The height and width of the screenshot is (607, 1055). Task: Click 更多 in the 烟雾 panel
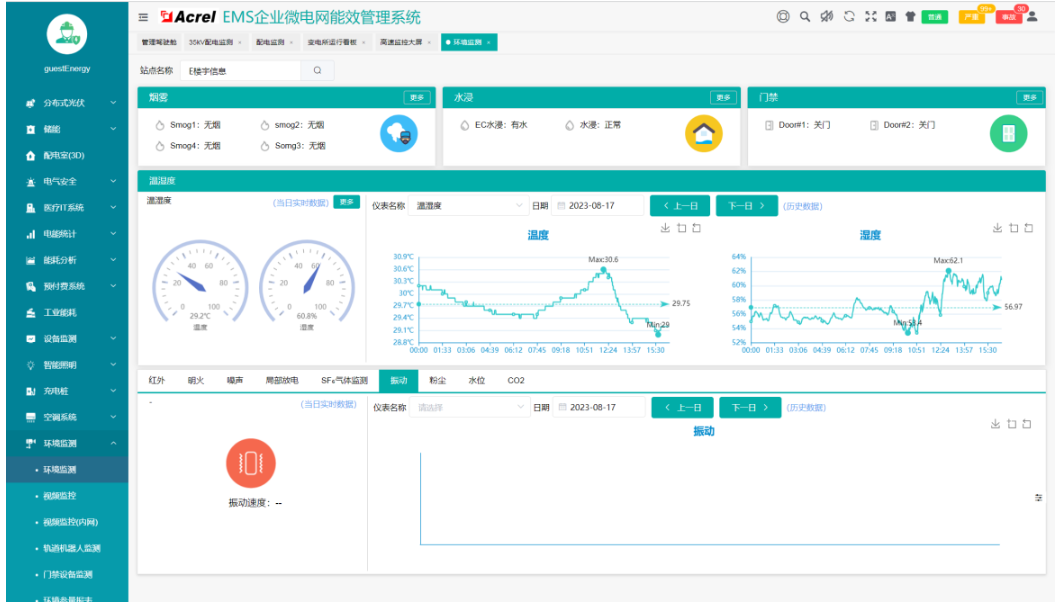[x=417, y=98]
